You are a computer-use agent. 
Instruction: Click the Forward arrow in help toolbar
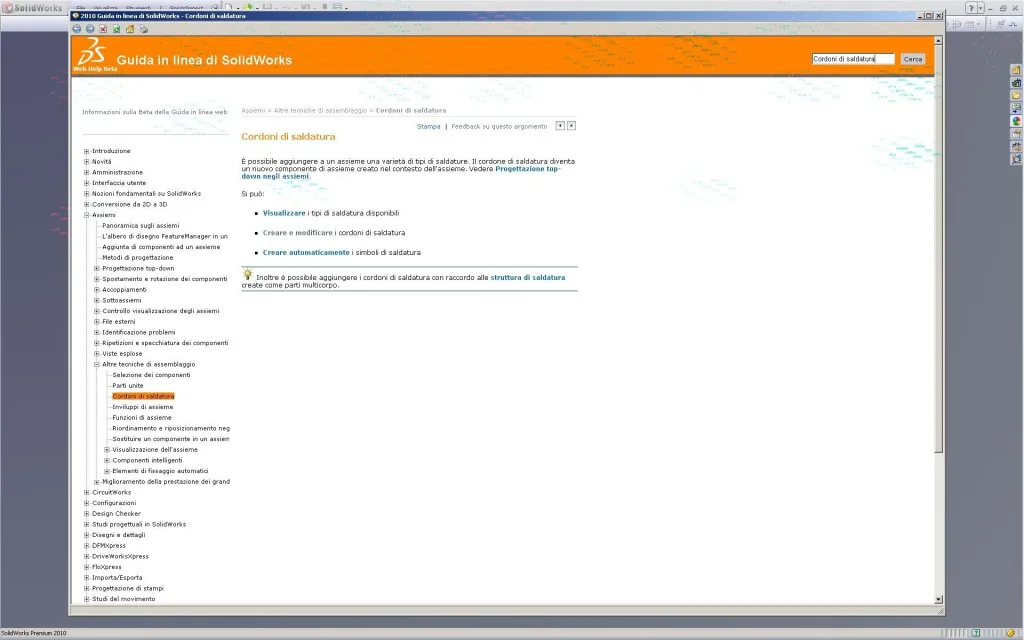90,29
